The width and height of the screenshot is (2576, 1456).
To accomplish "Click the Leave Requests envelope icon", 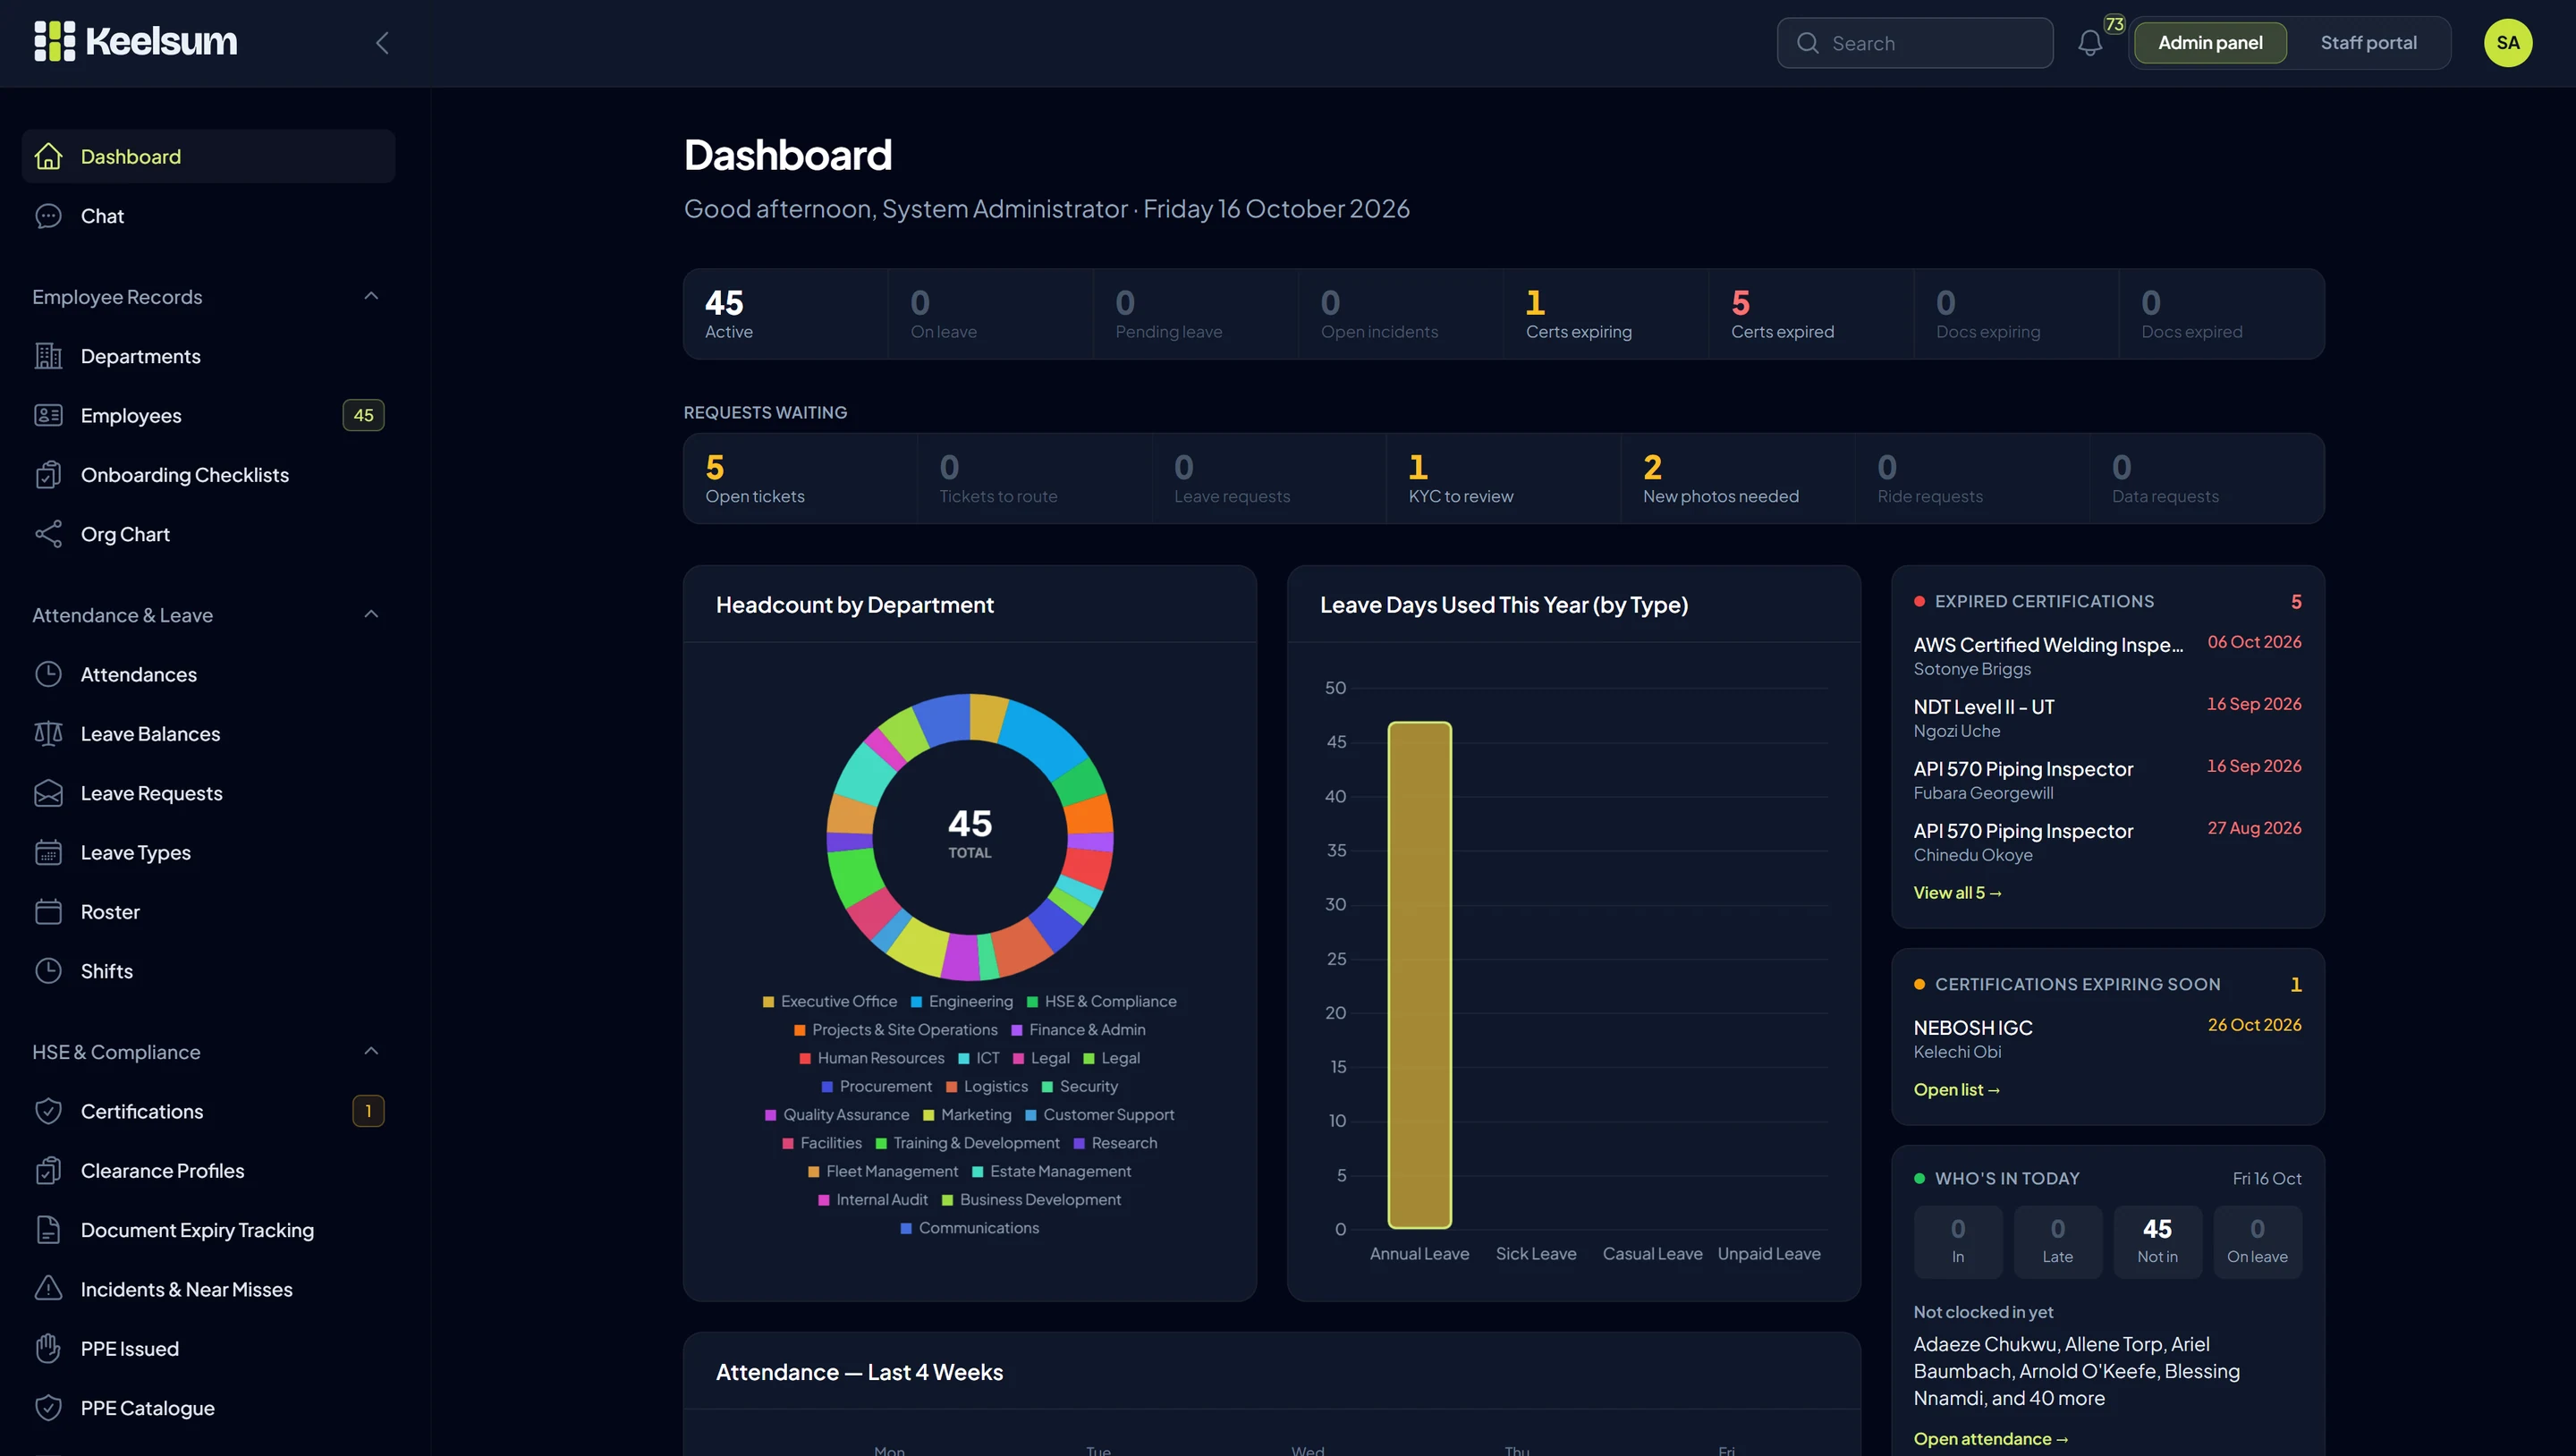I will pyautogui.click(x=48, y=793).
